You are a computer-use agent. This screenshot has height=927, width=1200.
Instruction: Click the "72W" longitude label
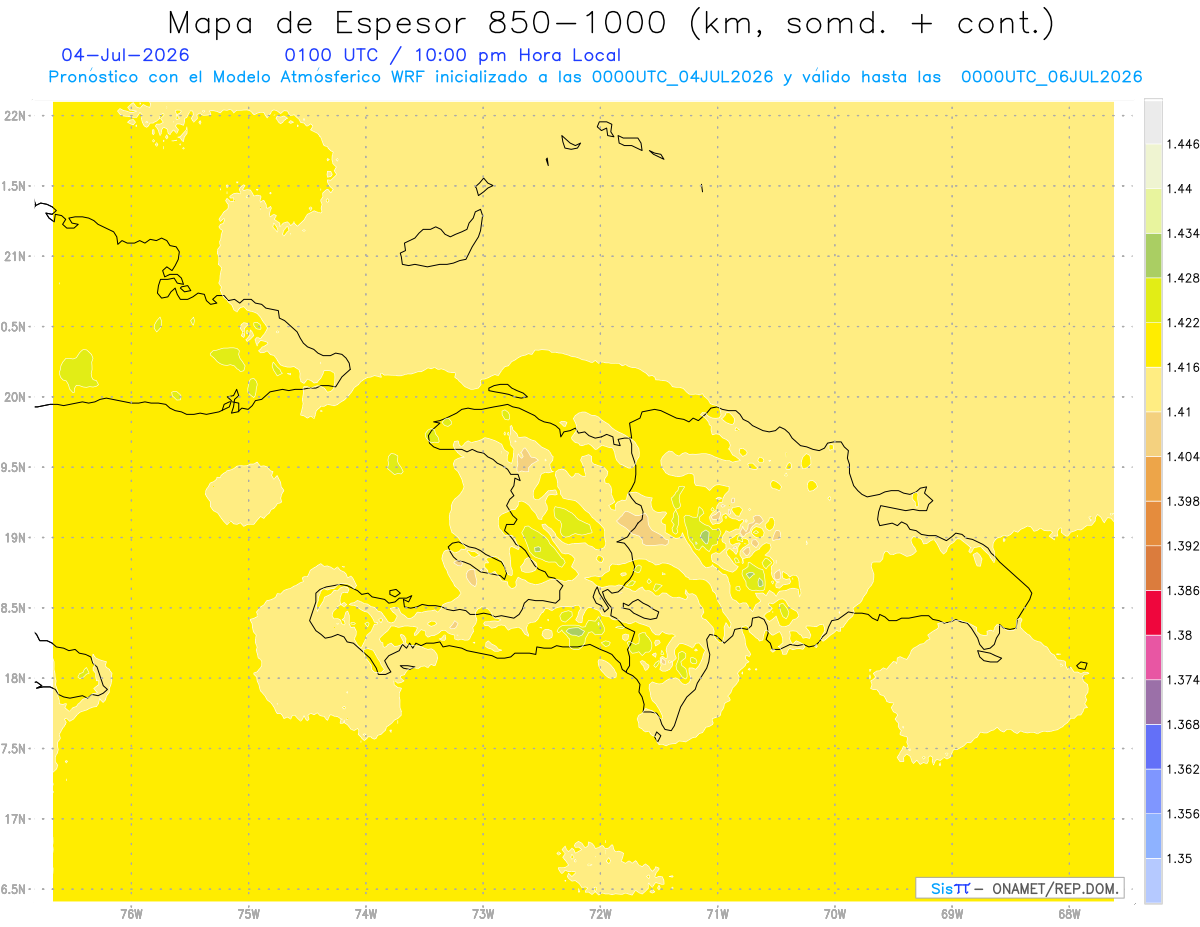click(600, 914)
